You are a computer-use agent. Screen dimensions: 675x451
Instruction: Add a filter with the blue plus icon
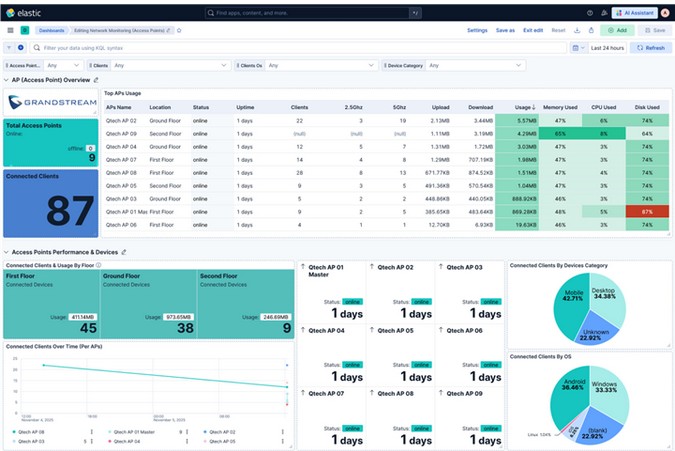(x=21, y=48)
